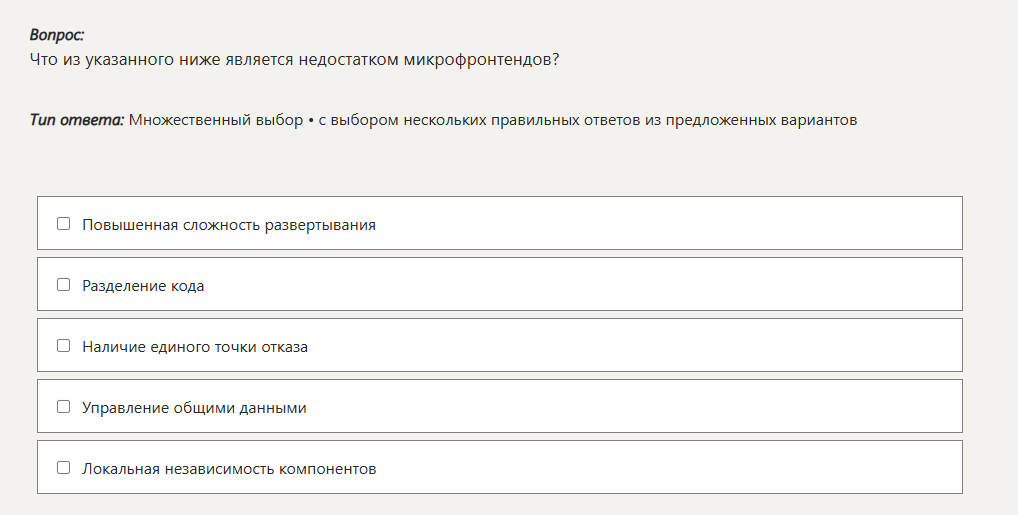The height and width of the screenshot is (515, 1018).
Task: Check the box for 'Повышенная сложность развертывания'
Action: tap(64, 224)
